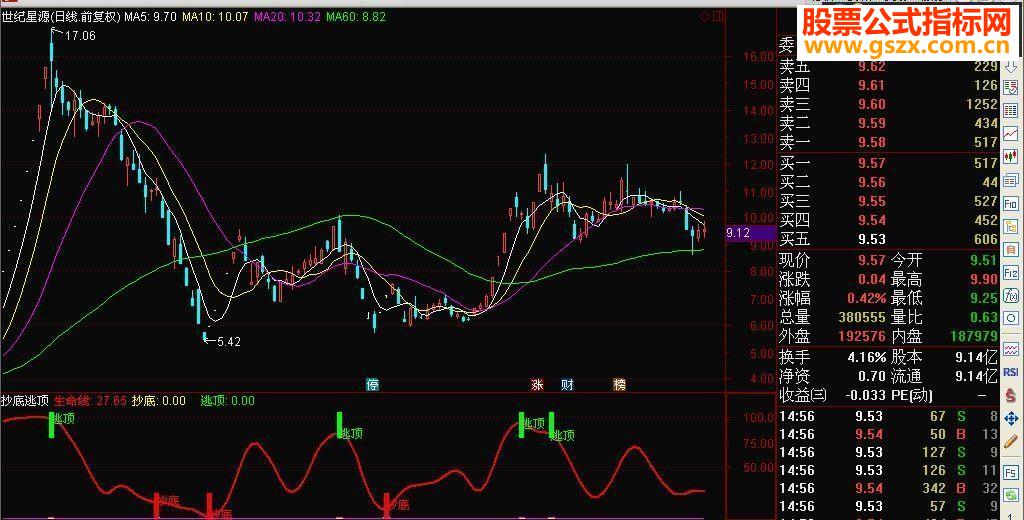
Task: Click the red dollar S icon
Action: tap(1011, 395)
